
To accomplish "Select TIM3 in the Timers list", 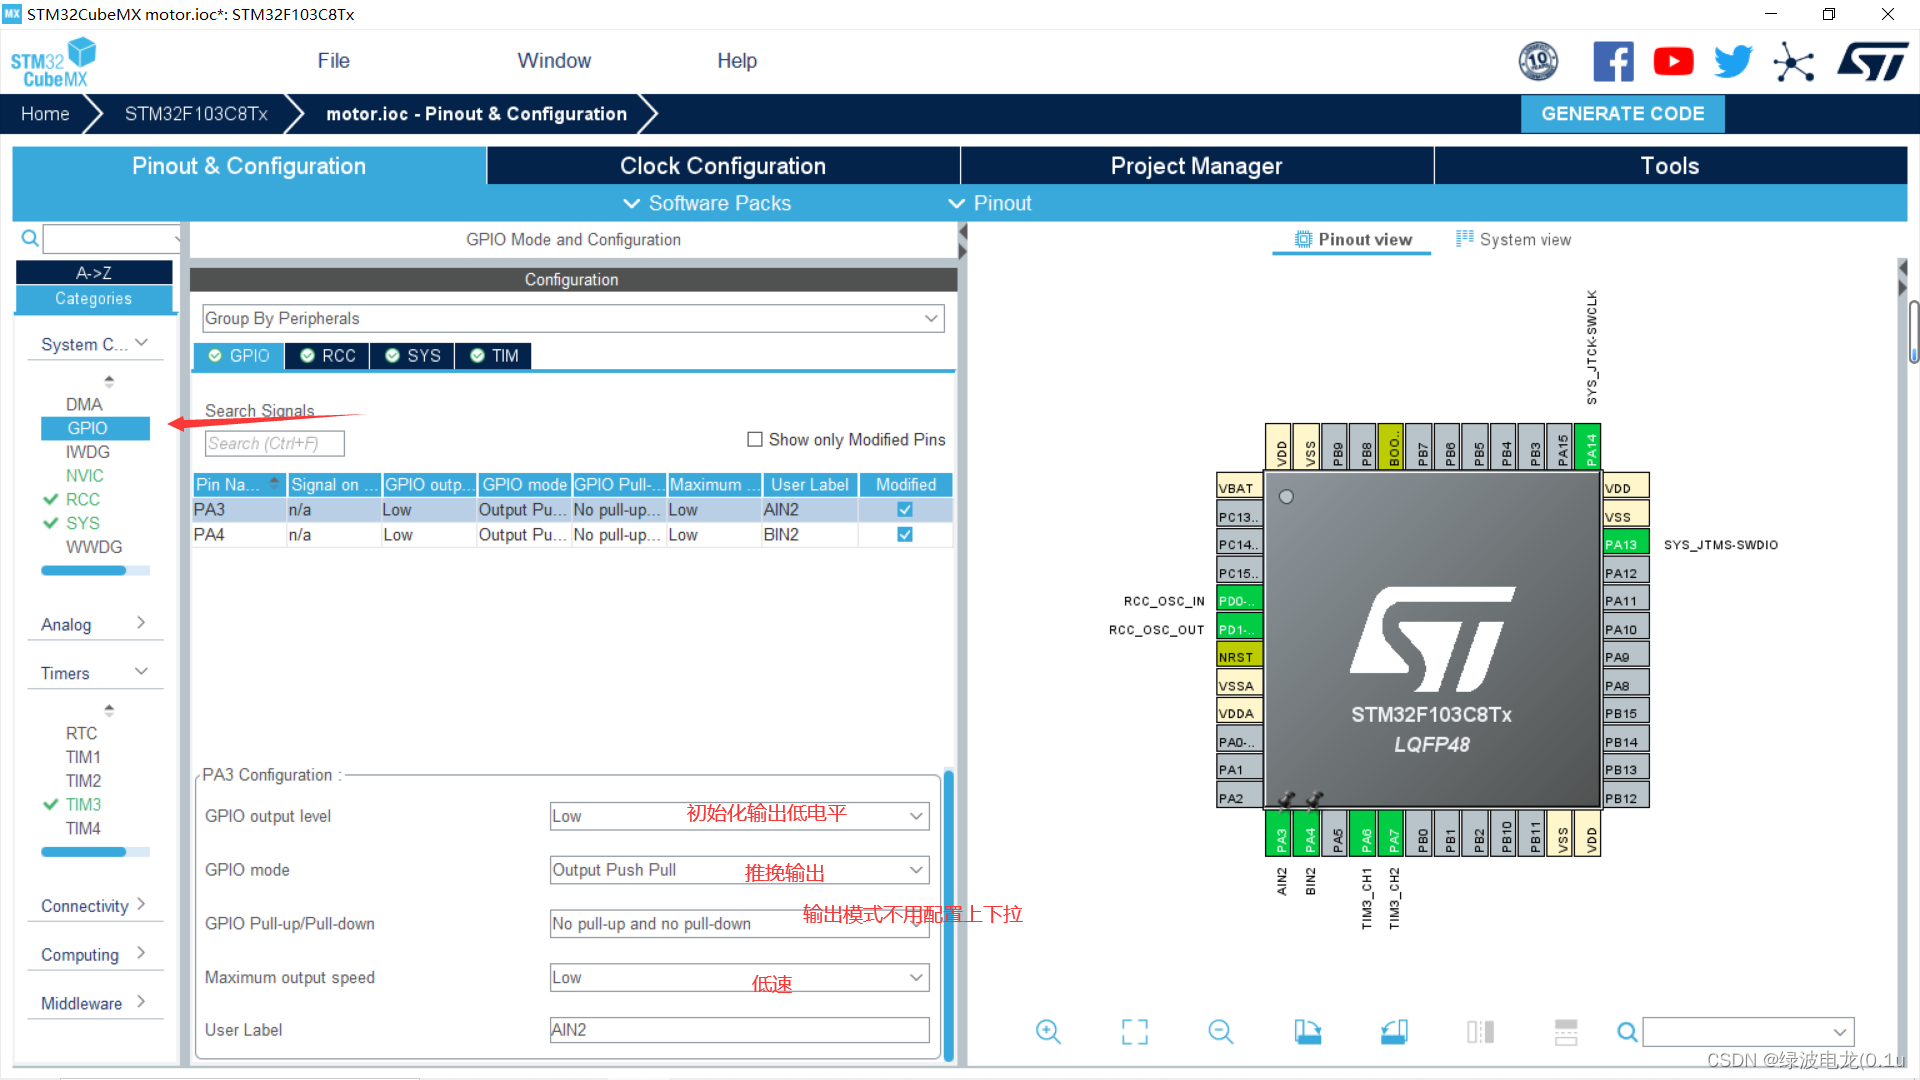I will [x=83, y=805].
